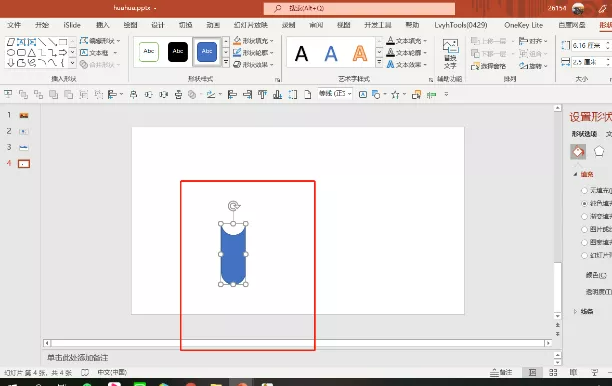Switch to Reading view in the status bar
612x386 pixels.
(573, 372)
